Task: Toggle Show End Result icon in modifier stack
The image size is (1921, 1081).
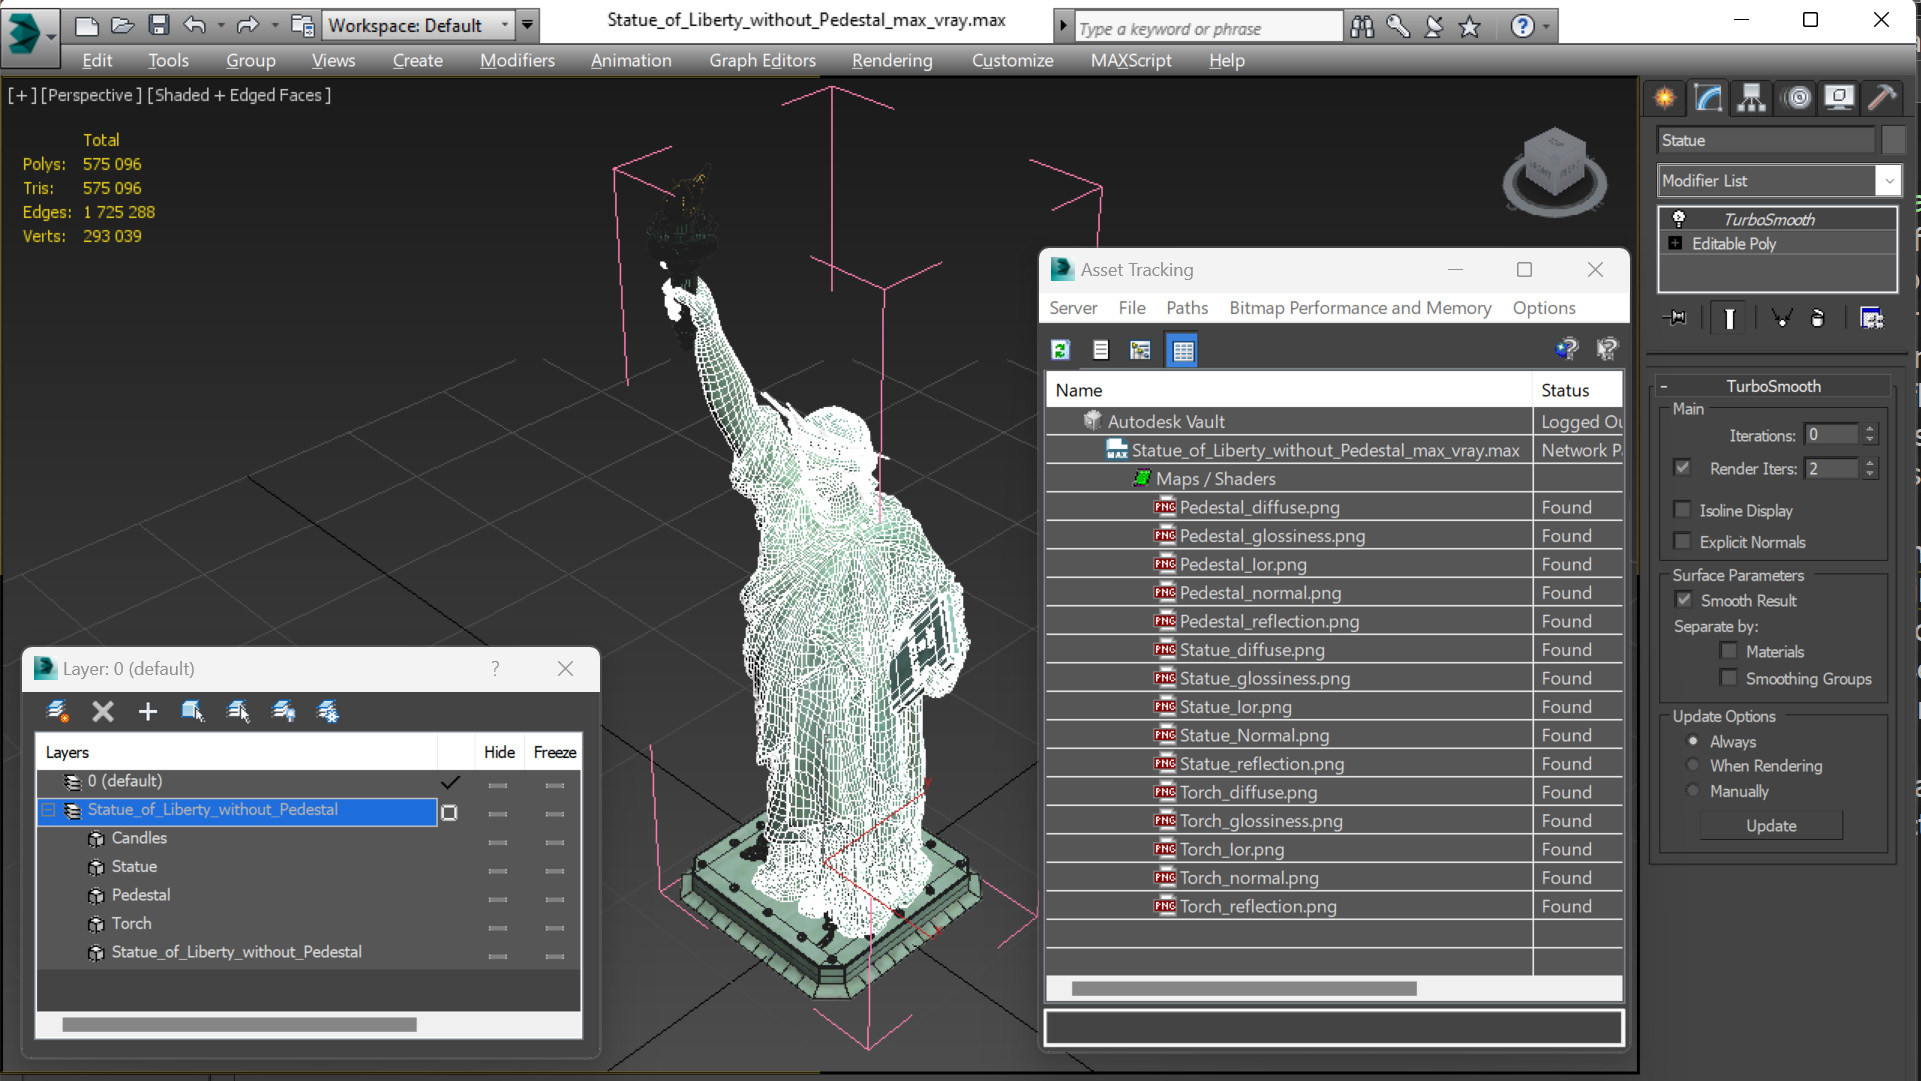Action: 1729,318
